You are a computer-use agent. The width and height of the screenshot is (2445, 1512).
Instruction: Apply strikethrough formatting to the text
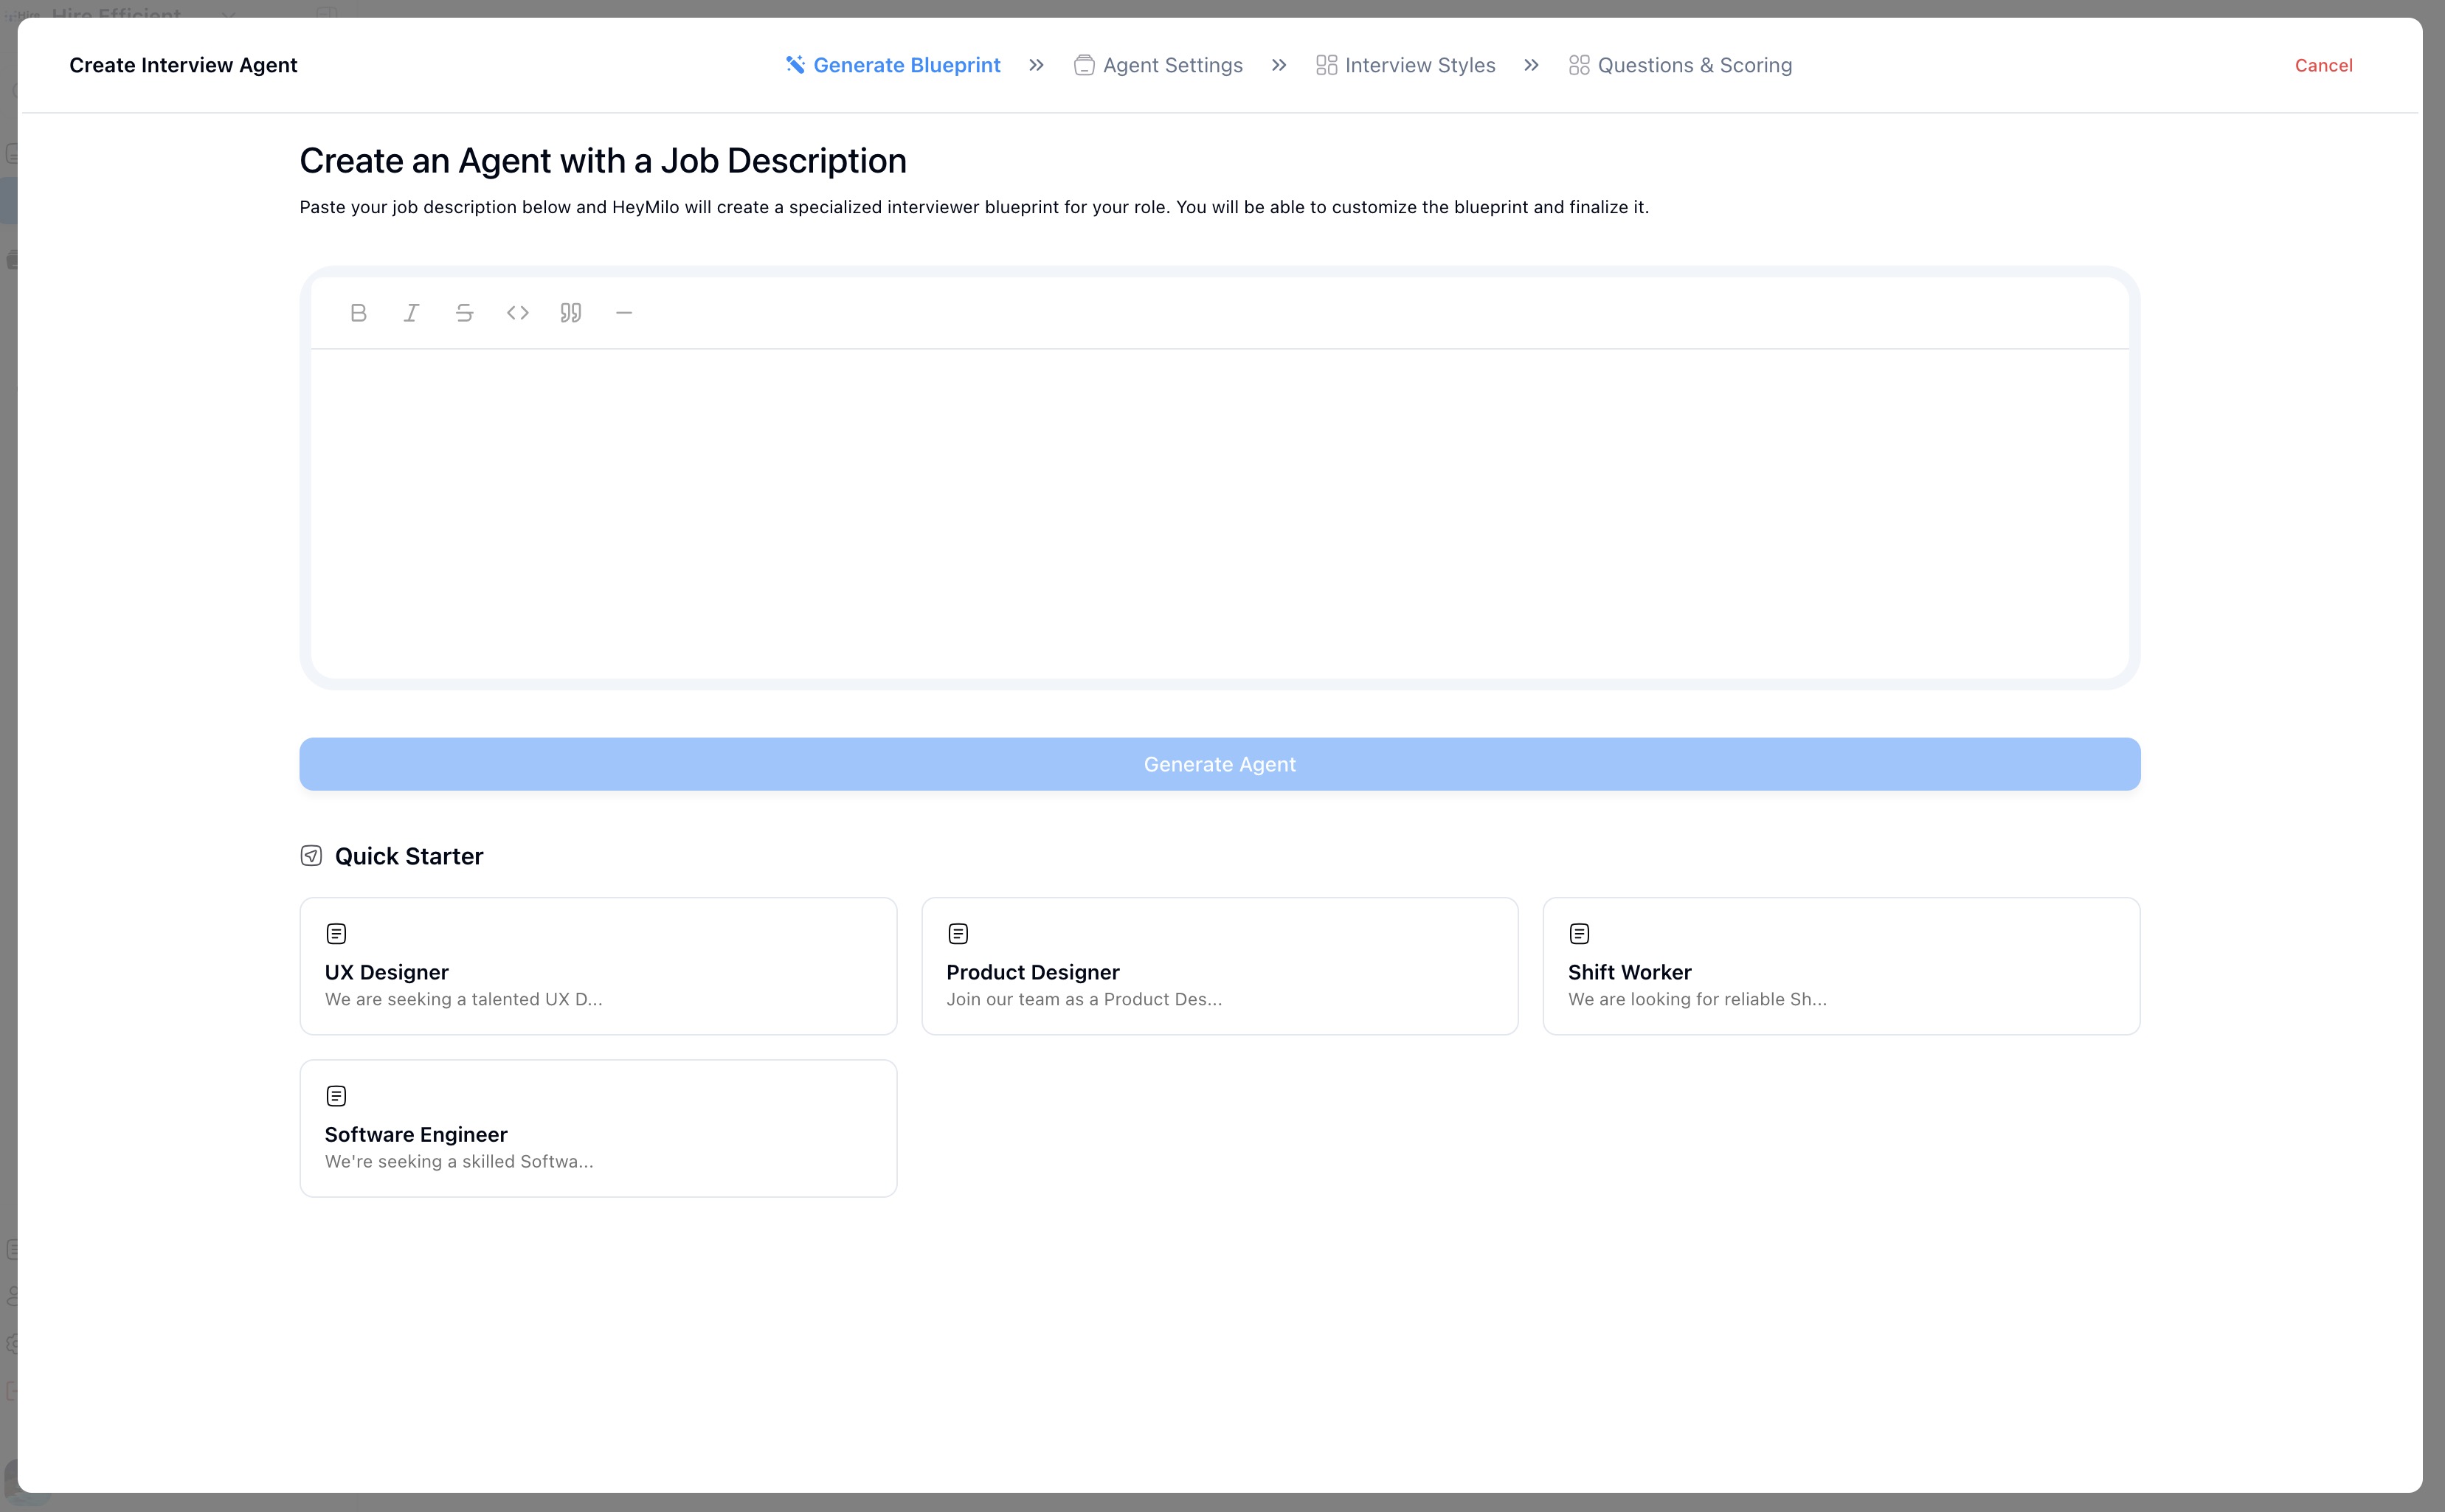(464, 312)
